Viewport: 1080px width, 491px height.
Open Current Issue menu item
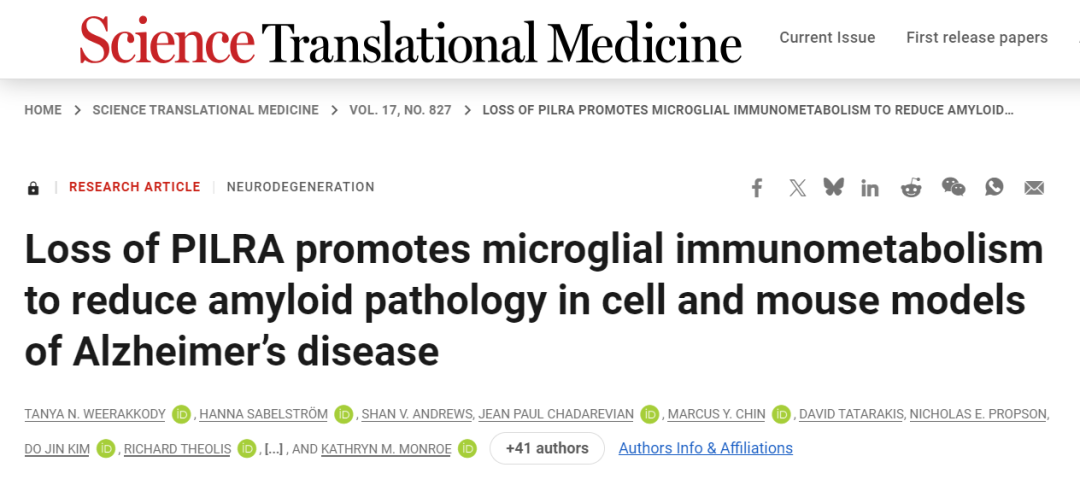tap(827, 38)
